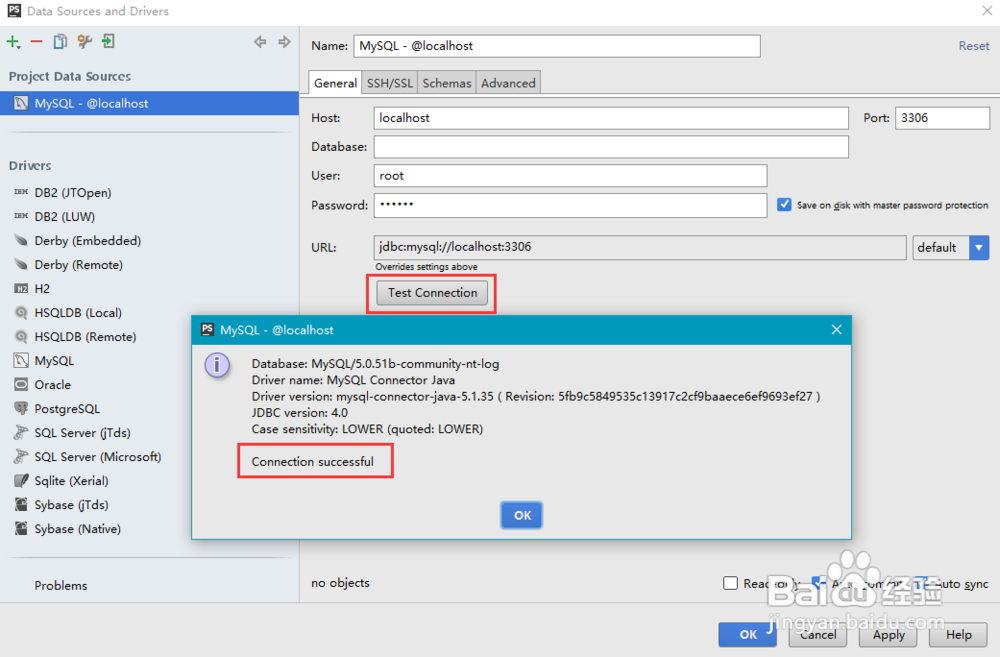Viewport: 1000px width, 657px height.
Task: Toggle Auto sync option
Action: pos(923,583)
